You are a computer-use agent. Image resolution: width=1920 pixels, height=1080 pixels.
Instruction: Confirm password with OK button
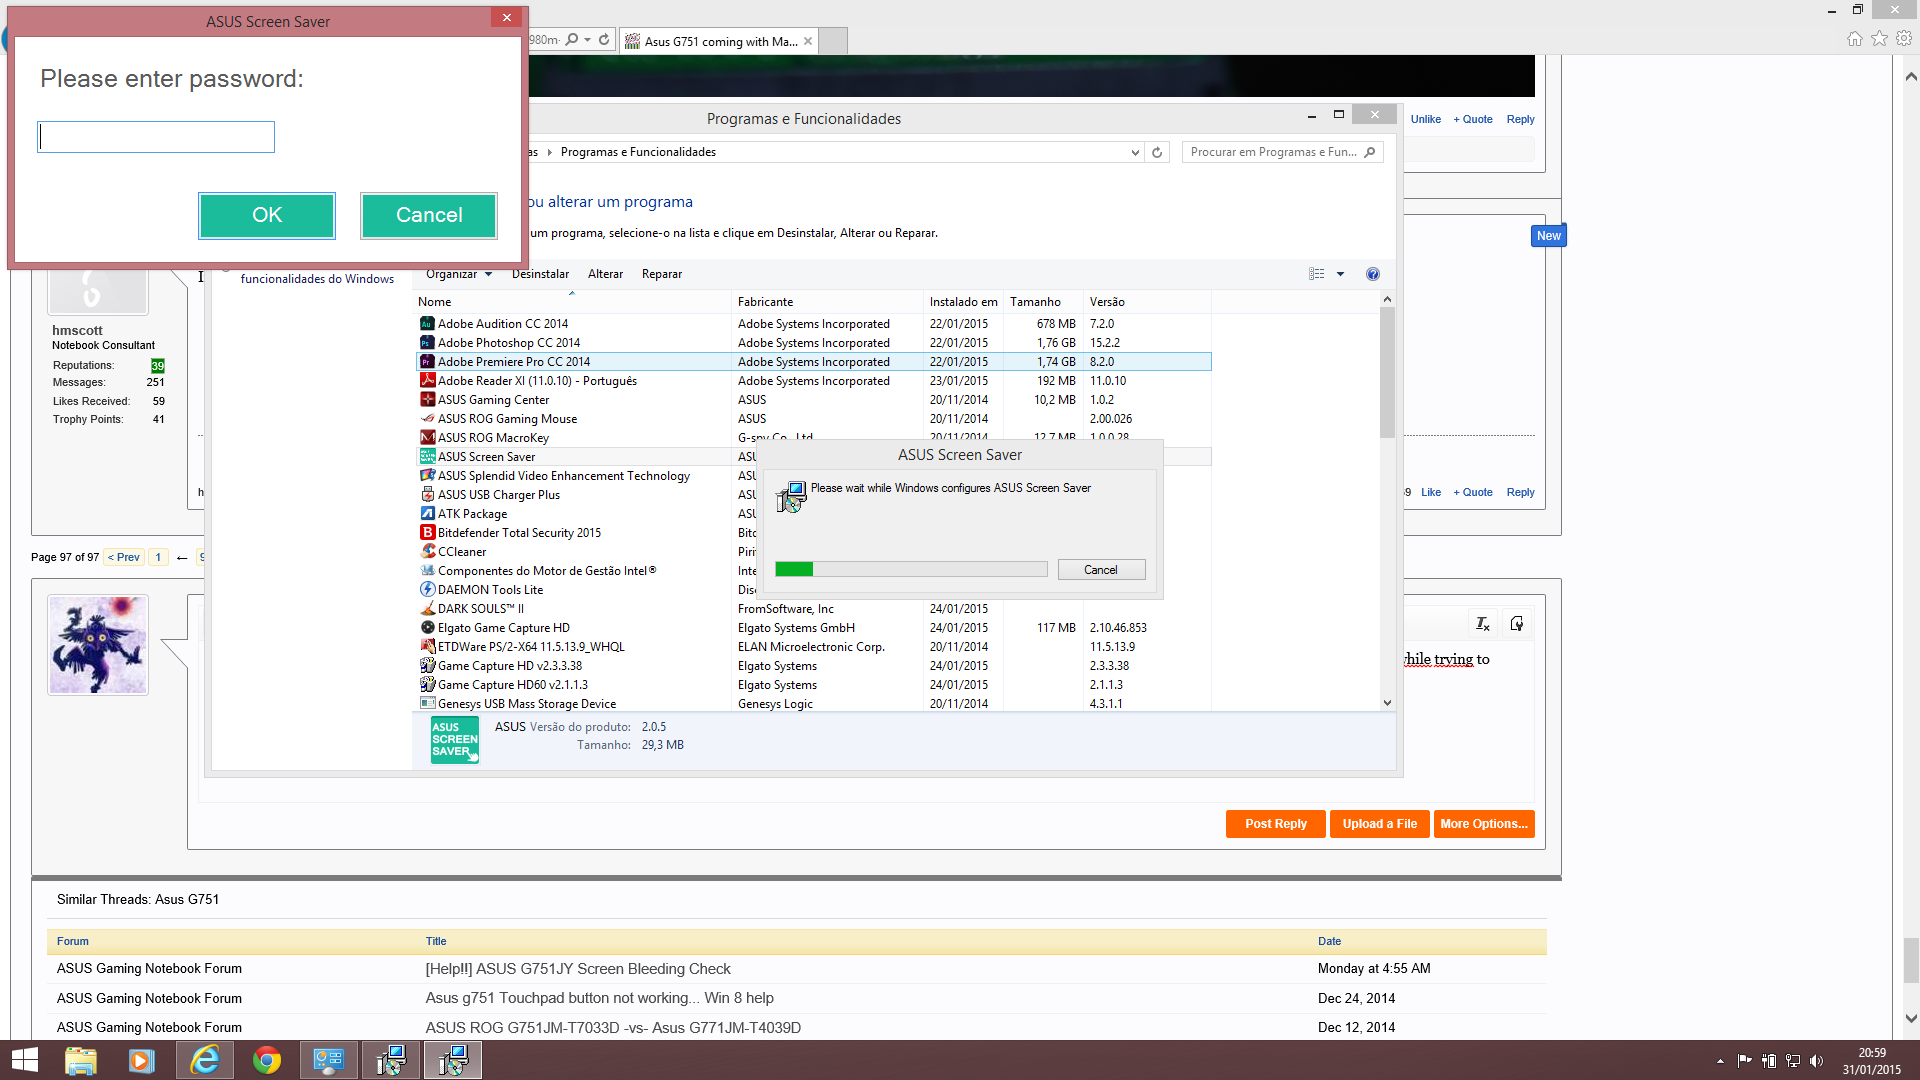click(267, 215)
